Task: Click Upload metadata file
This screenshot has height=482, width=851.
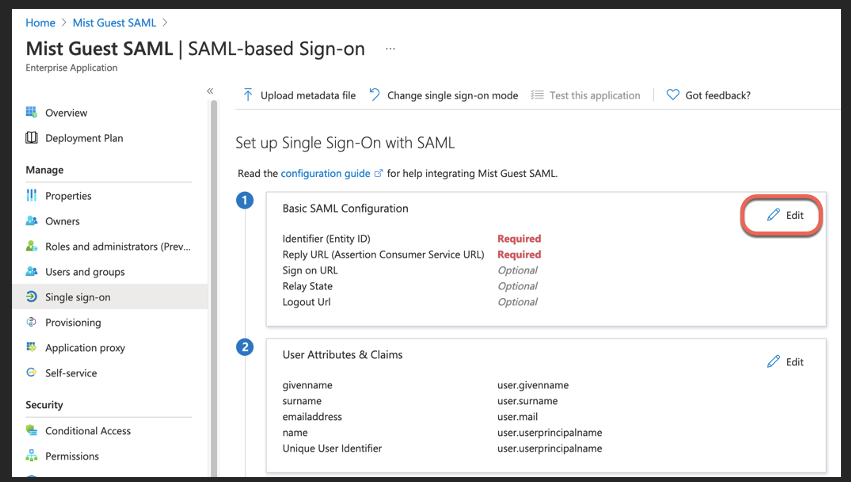Action: click(299, 95)
